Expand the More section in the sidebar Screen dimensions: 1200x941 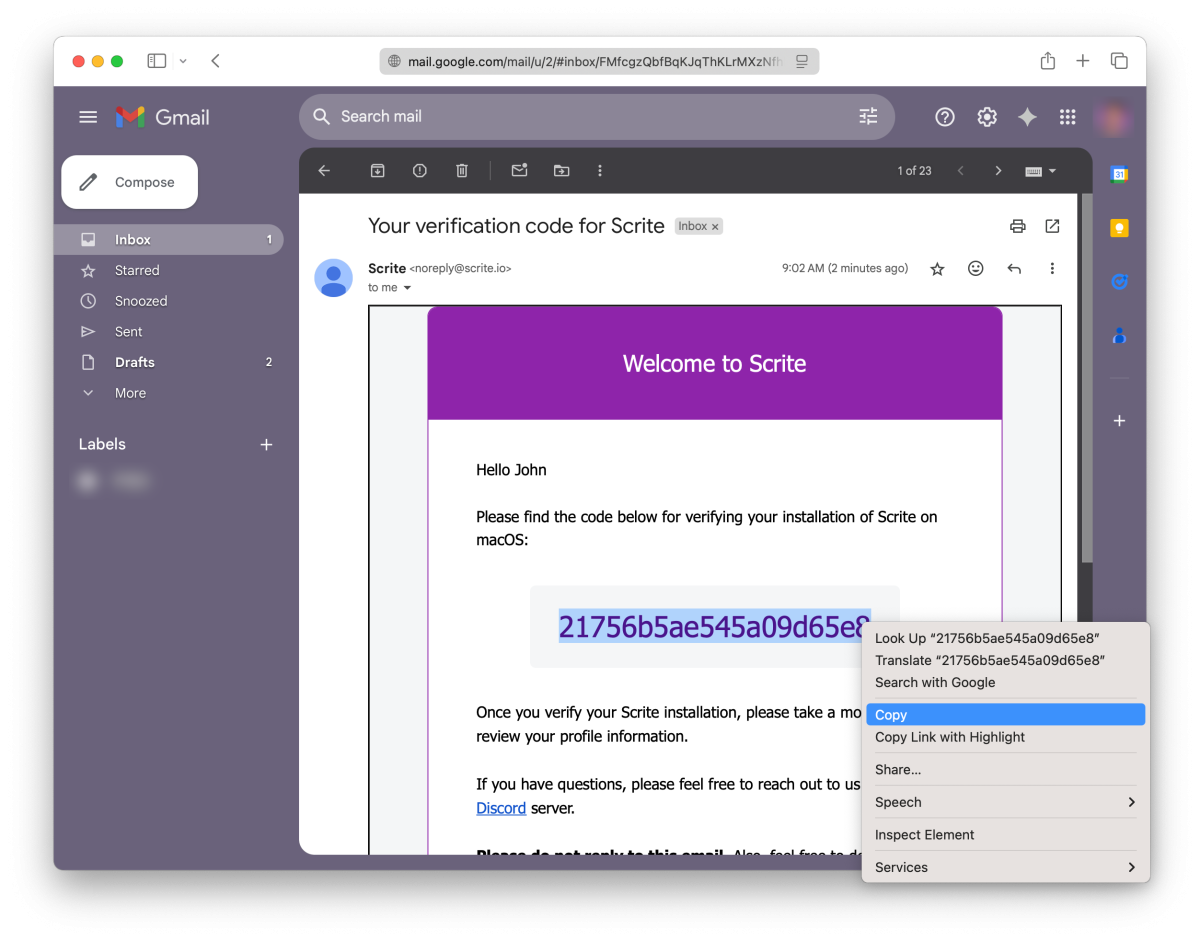[x=130, y=393]
